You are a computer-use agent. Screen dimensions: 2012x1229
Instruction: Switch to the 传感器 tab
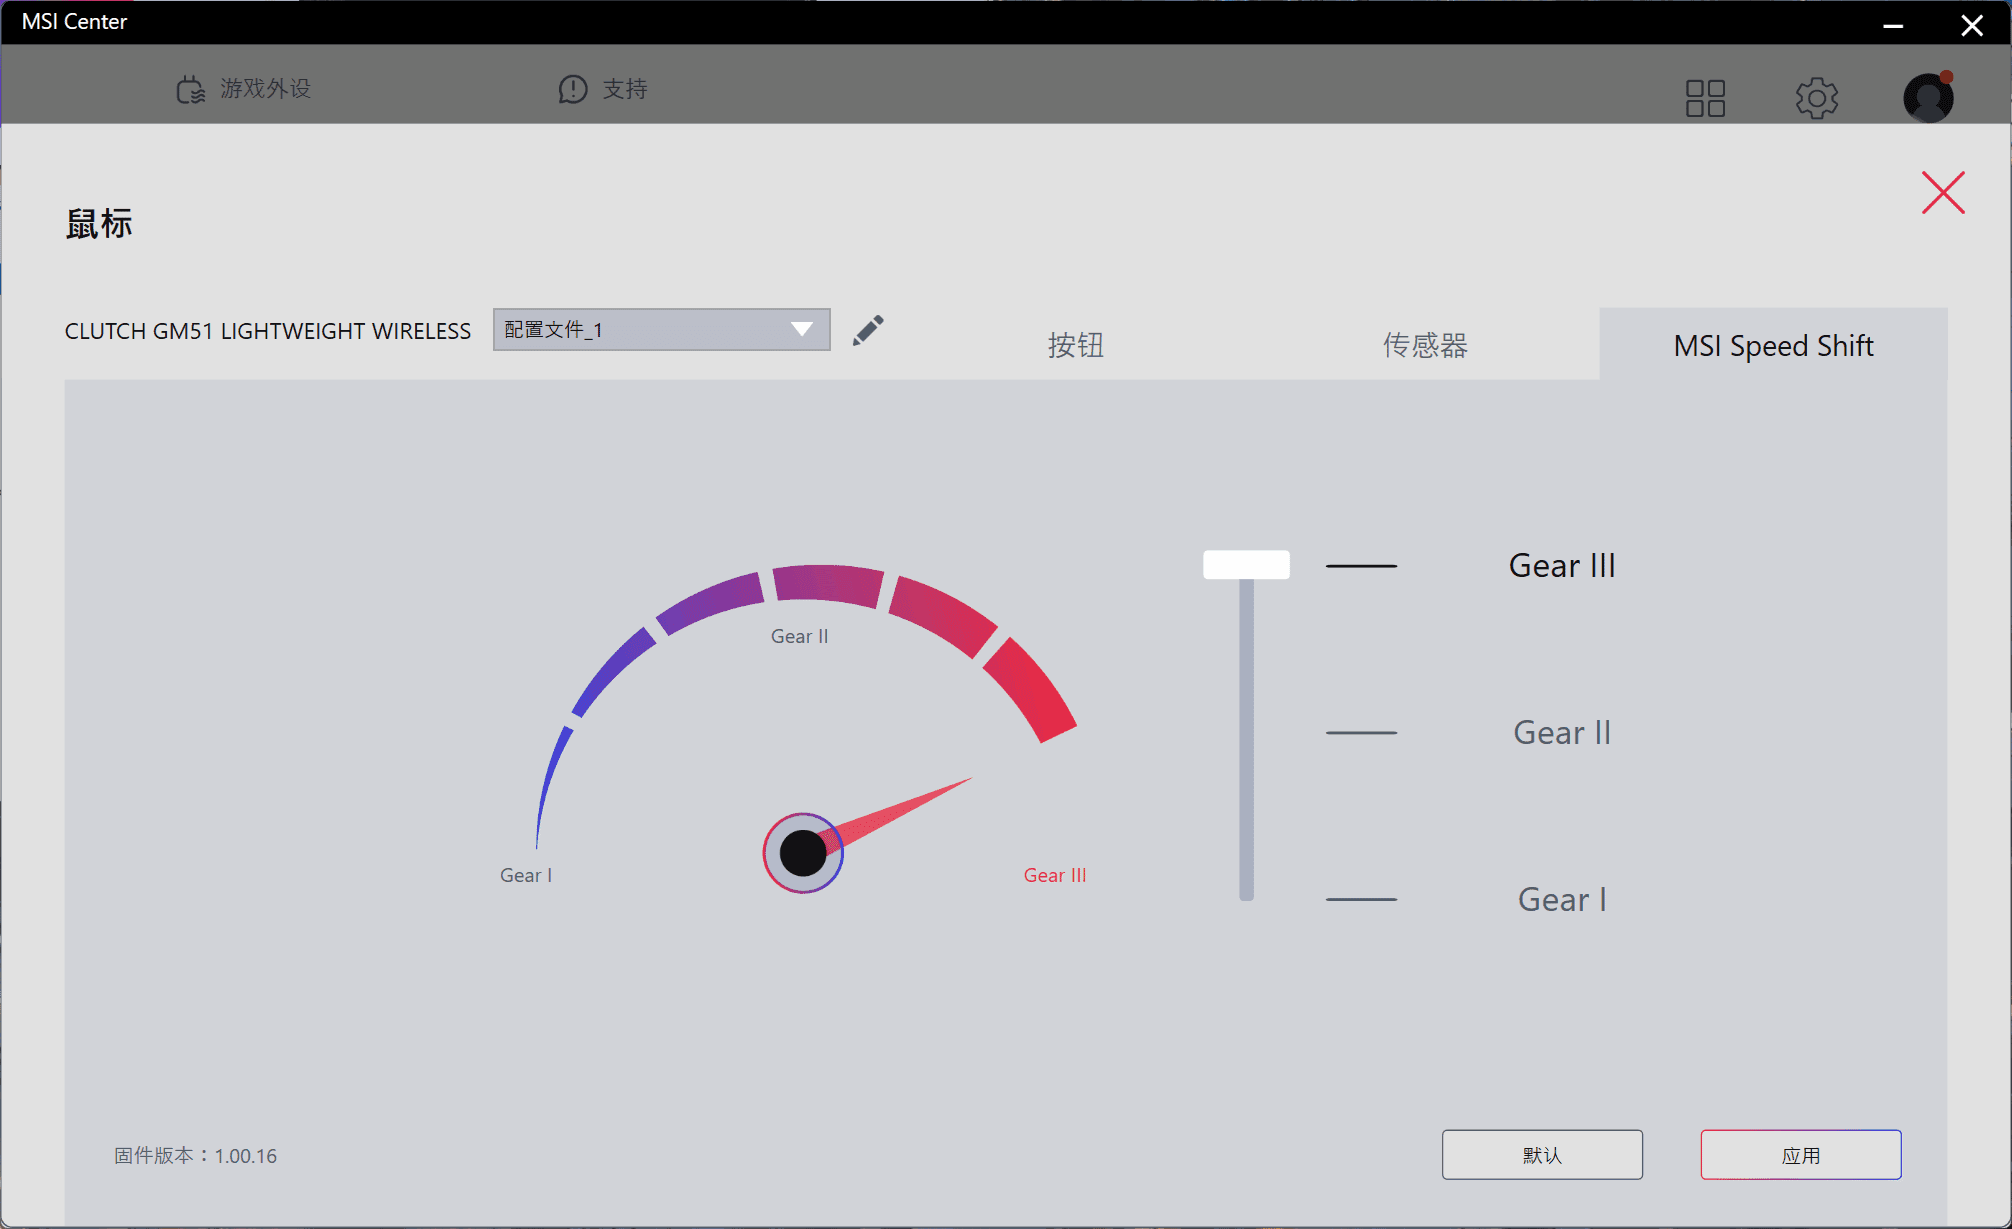click(x=1425, y=345)
